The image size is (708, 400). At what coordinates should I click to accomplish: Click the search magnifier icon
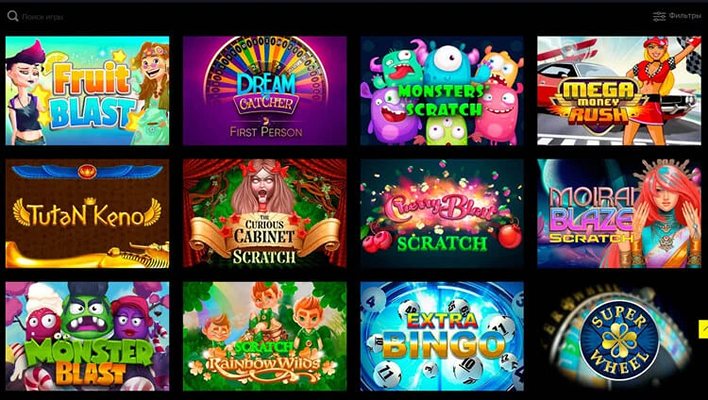(x=13, y=17)
